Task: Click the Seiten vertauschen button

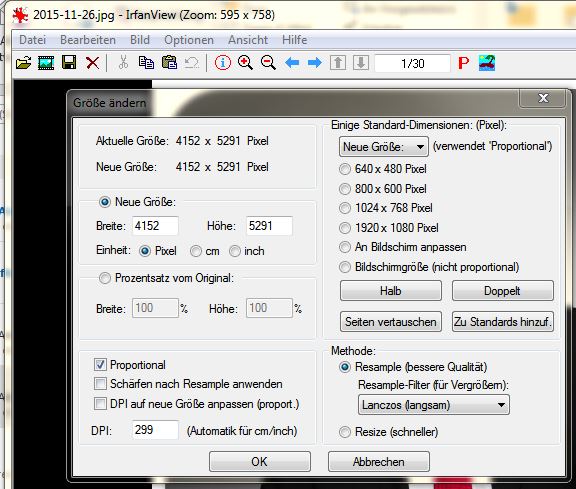Action: coord(391,322)
